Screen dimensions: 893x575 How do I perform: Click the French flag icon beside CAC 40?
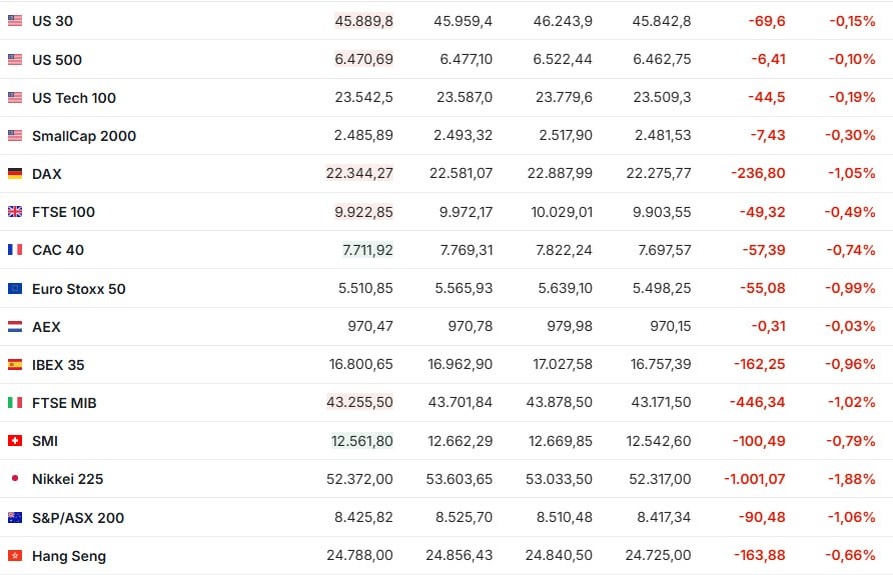[x=15, y=250]
